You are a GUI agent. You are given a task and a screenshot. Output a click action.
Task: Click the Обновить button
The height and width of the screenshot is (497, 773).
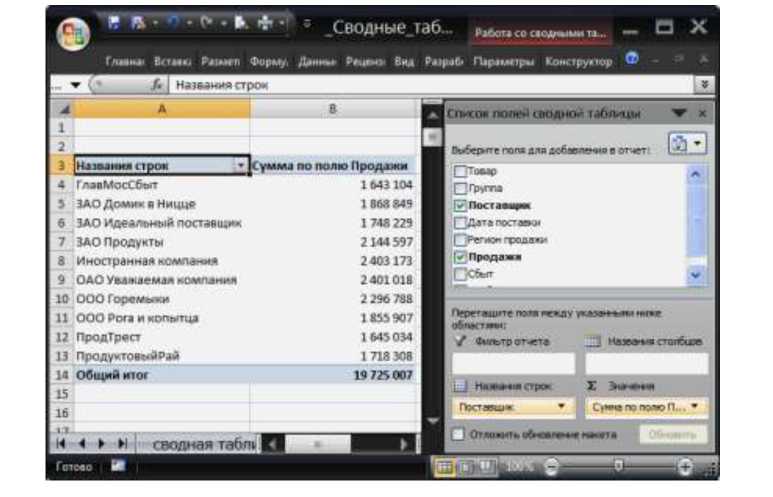click(675, 434)
